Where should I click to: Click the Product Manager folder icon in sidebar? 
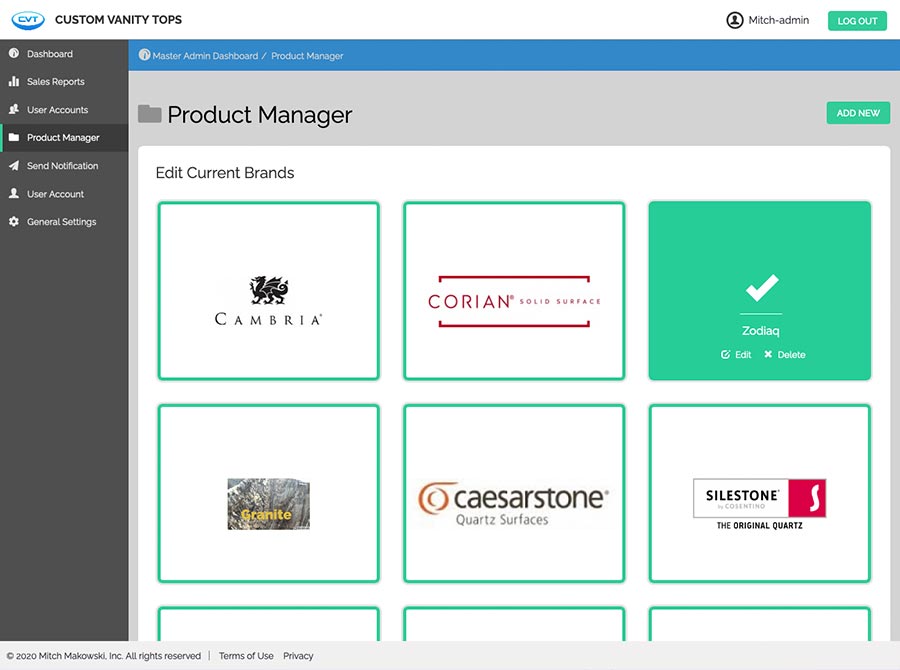[14, 137]
